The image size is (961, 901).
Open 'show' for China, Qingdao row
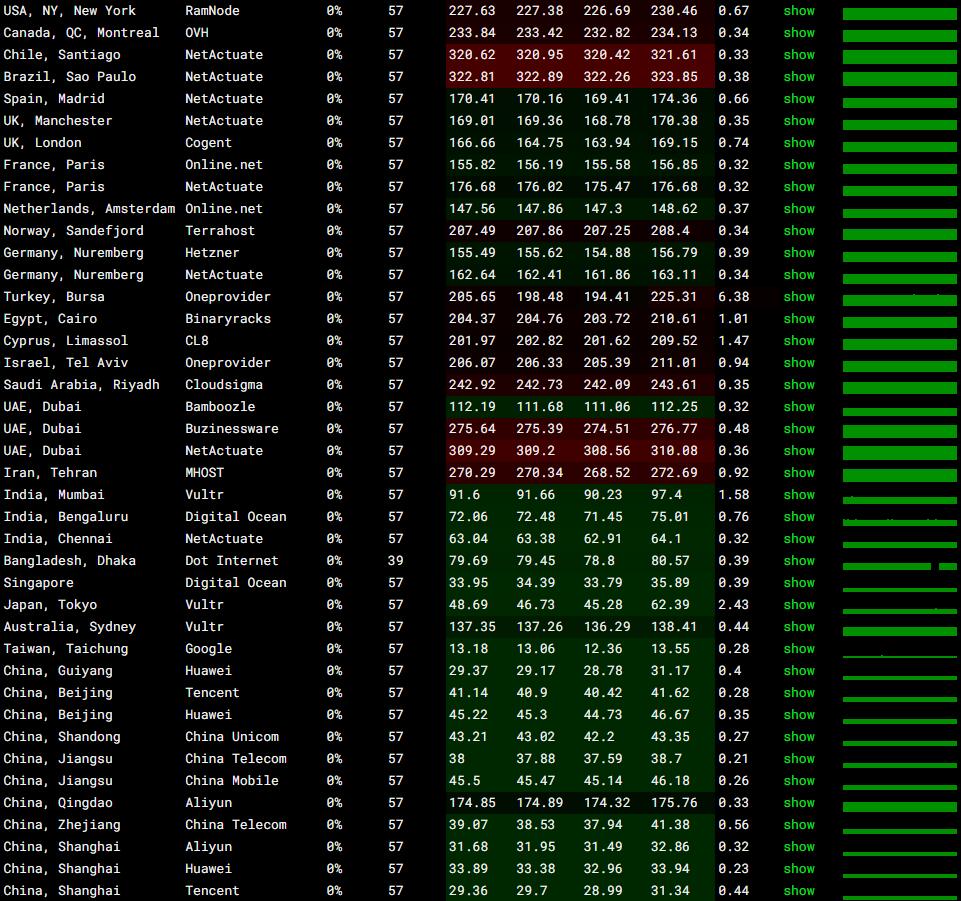[799, 804]
